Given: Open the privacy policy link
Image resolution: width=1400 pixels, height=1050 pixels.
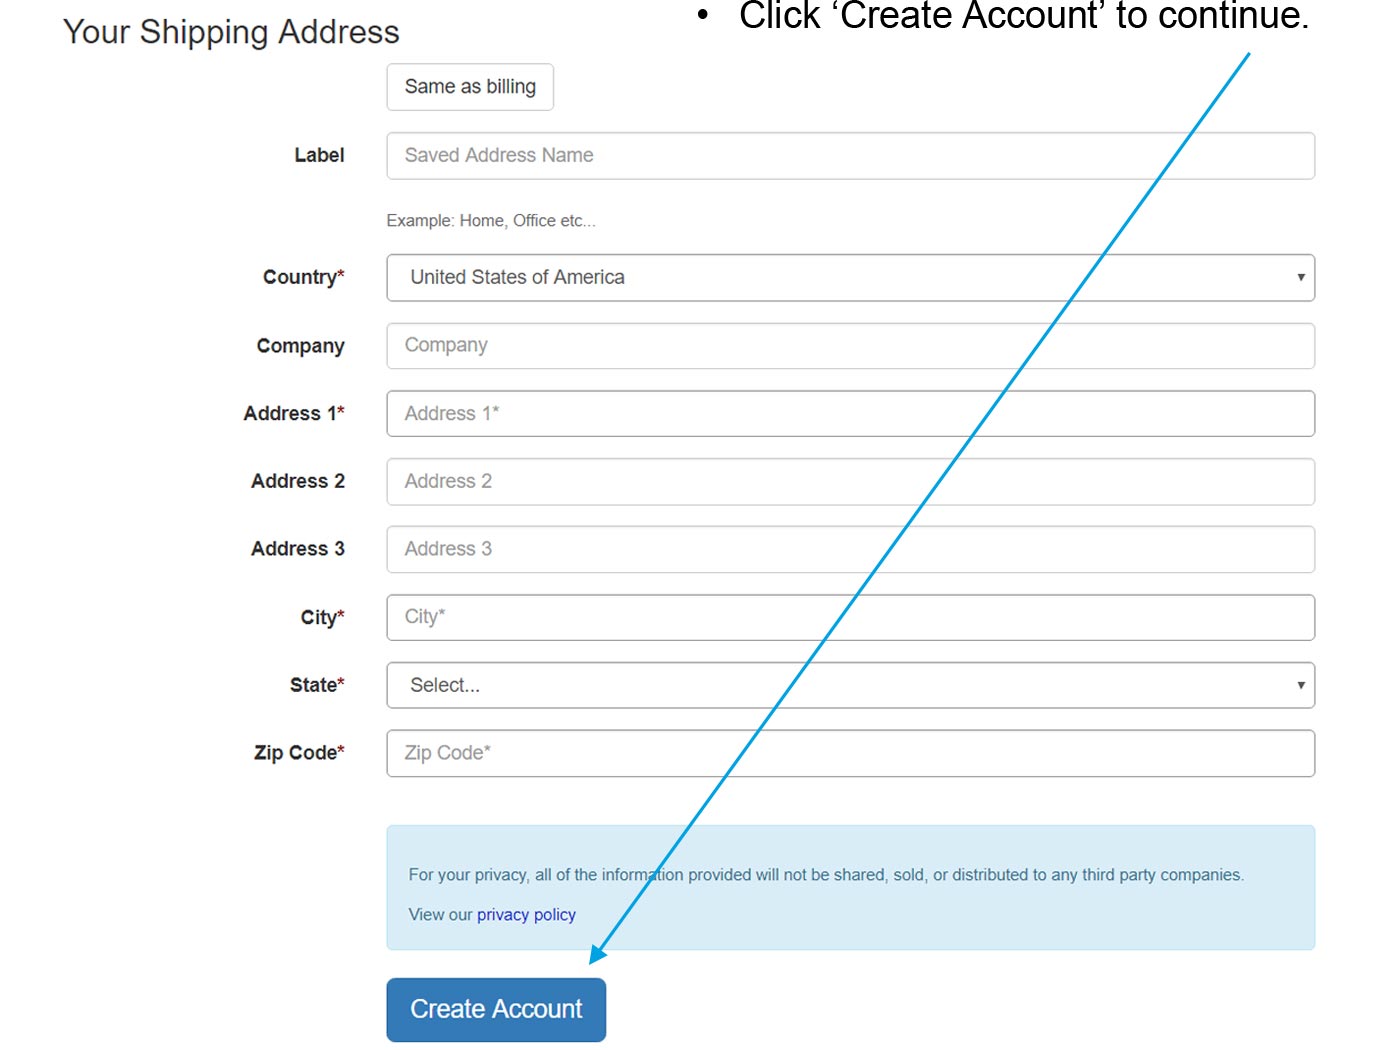Looking at the screenshot, I should [x=526, y=915].
